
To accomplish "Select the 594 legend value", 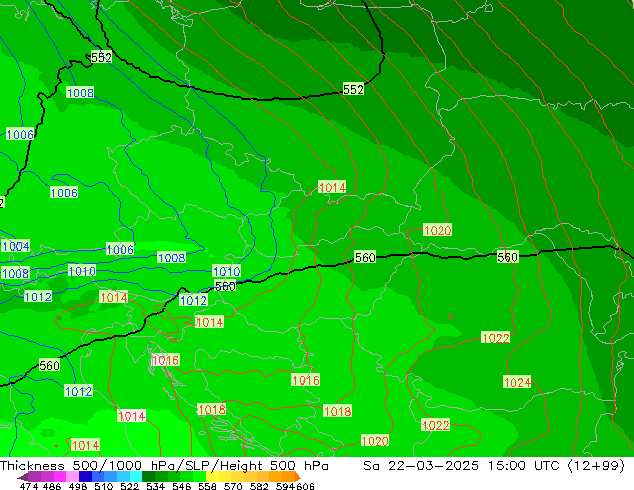I will [285, 486].
